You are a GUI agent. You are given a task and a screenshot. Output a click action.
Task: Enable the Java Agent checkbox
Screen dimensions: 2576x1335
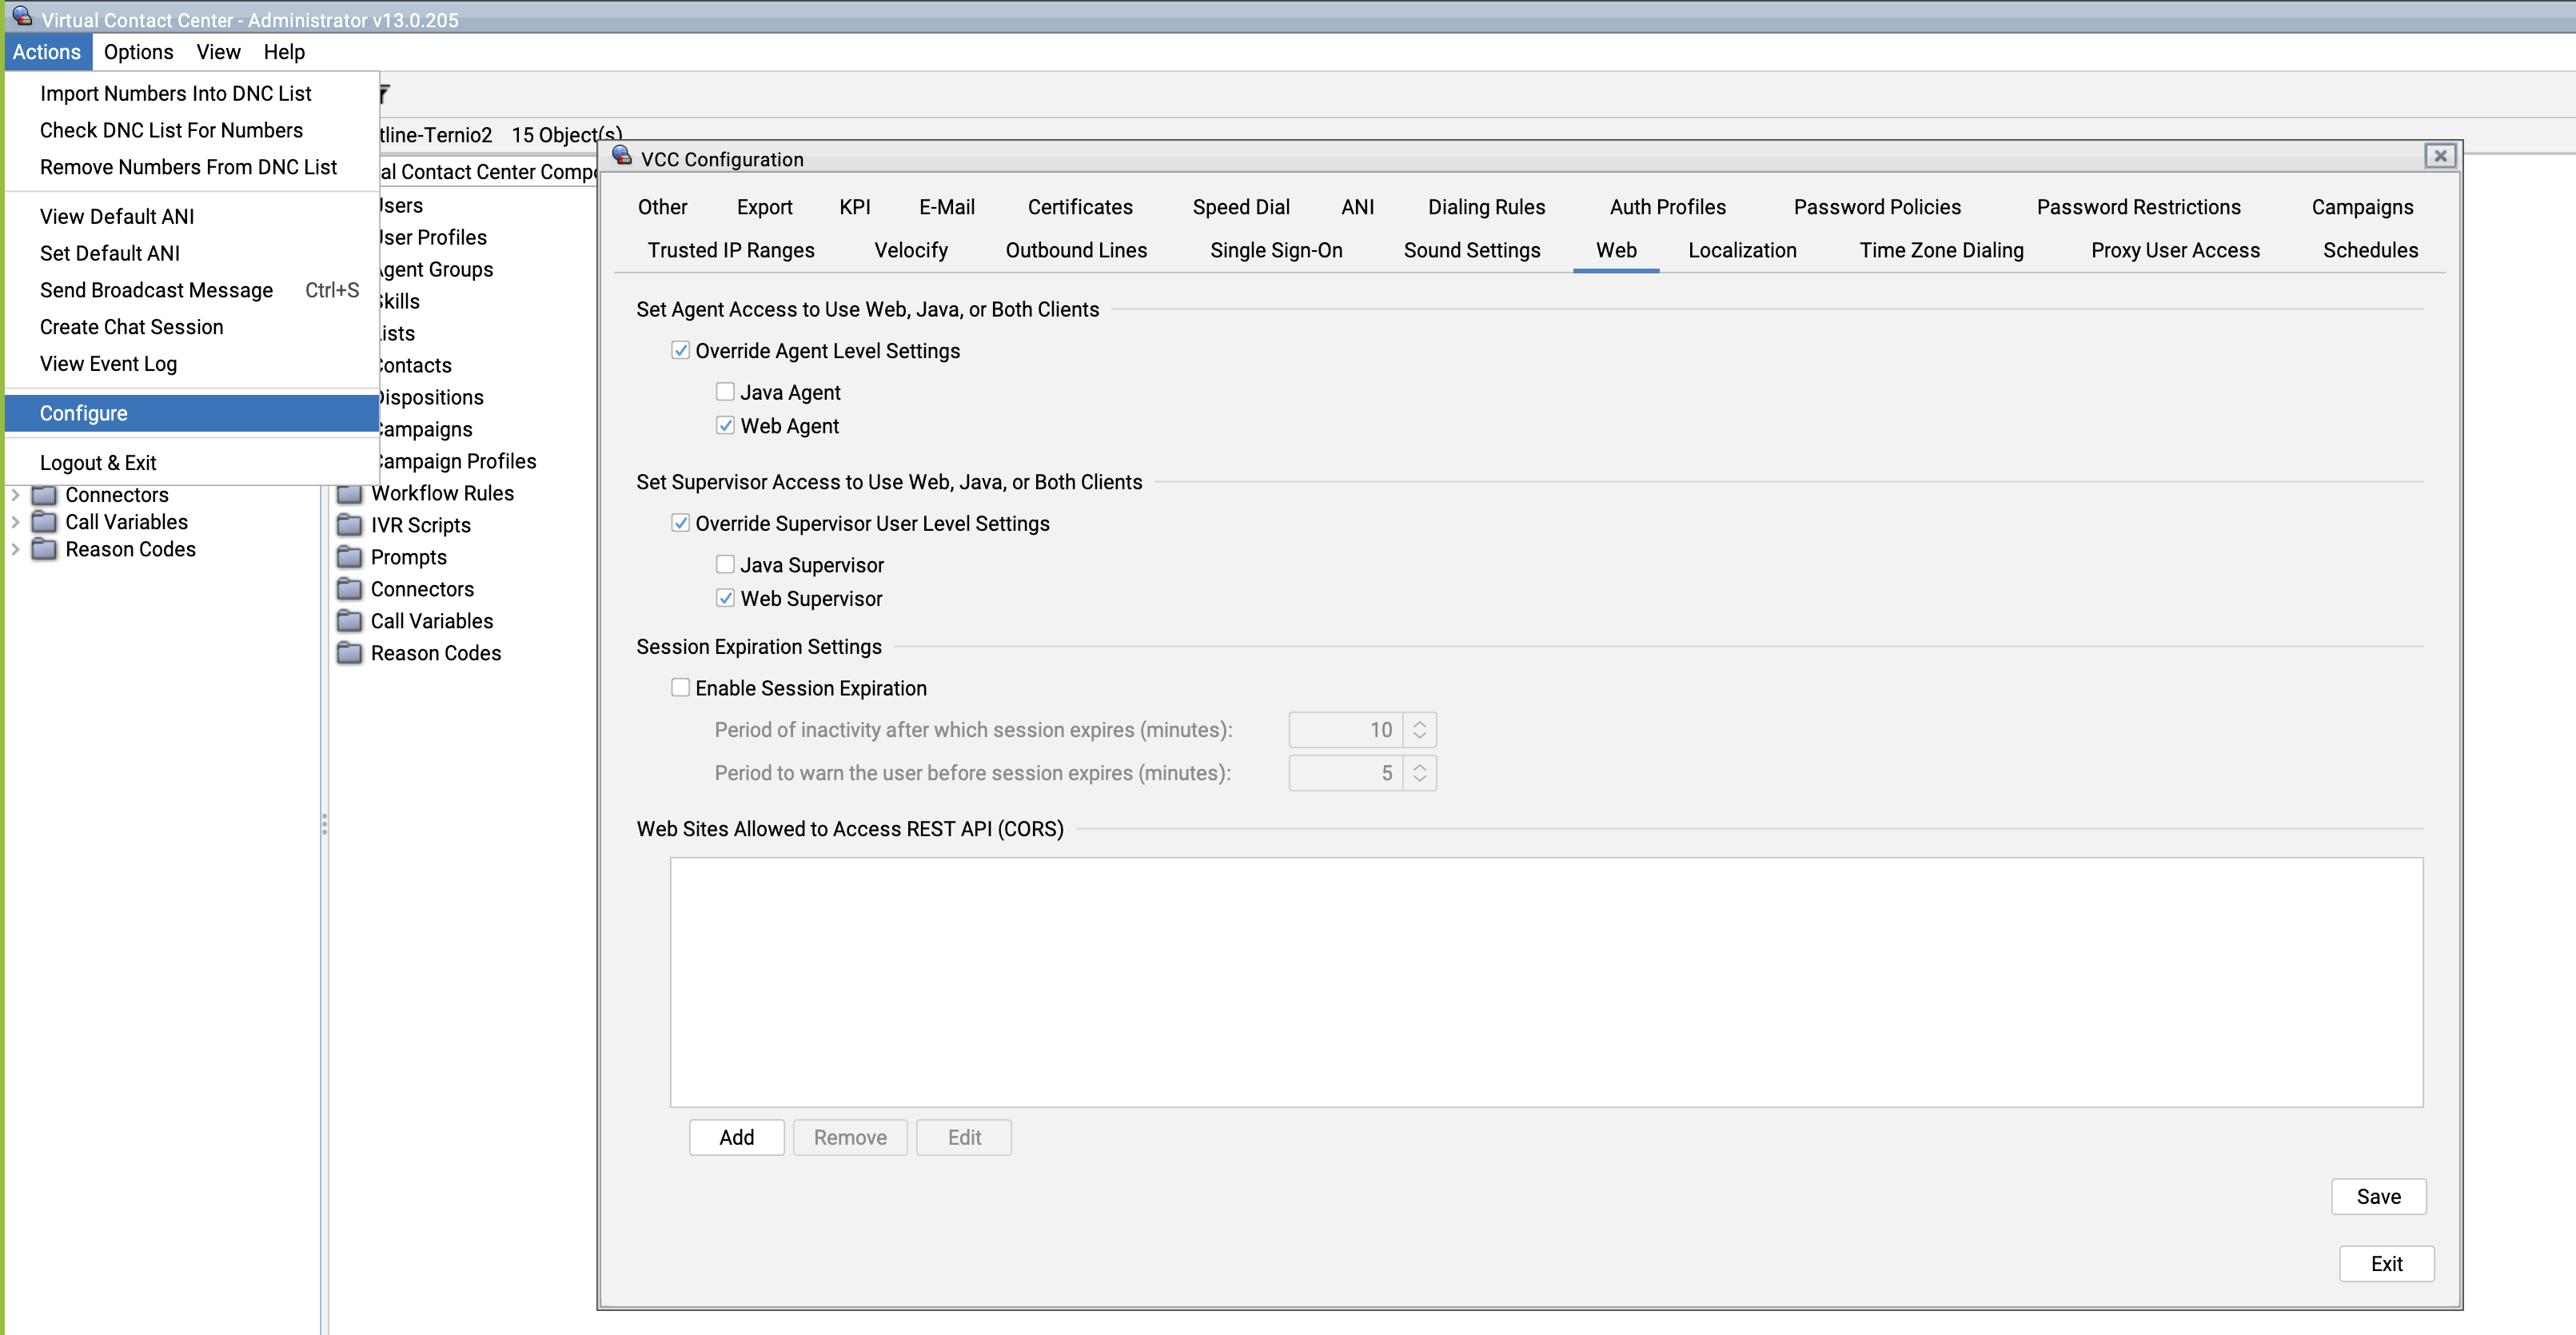click(725, 392)
